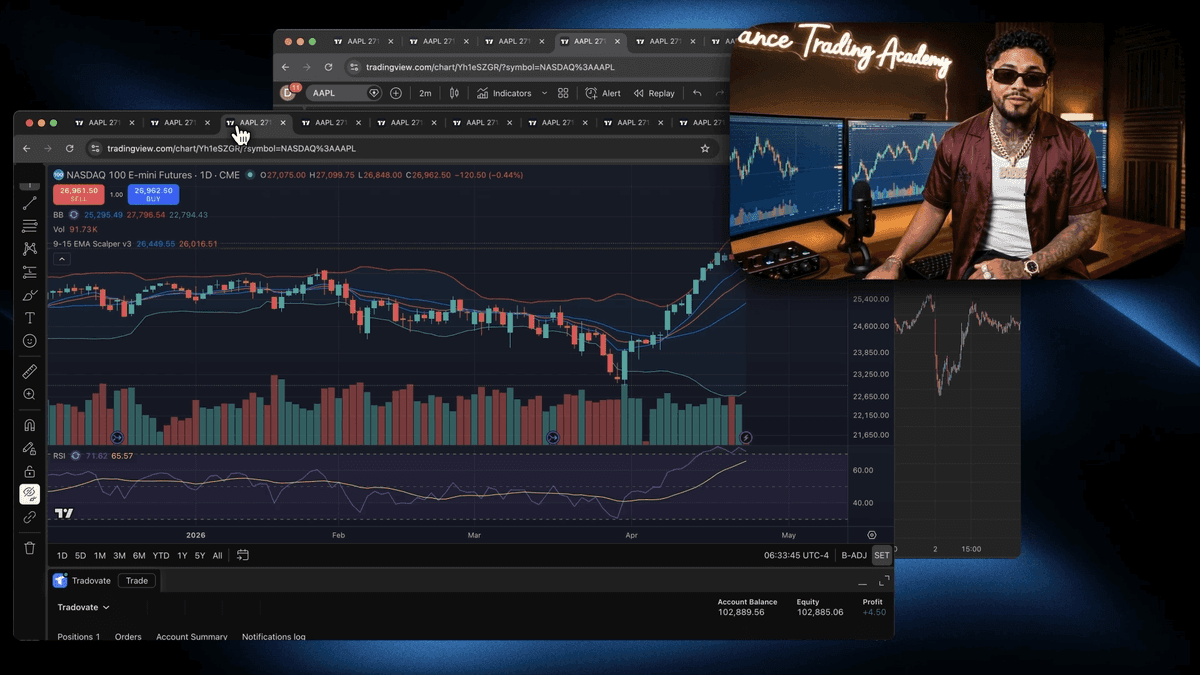Open the Account Summary tab
The height and width of the screenshot is (675, 1200).
[x=191, y=637]
